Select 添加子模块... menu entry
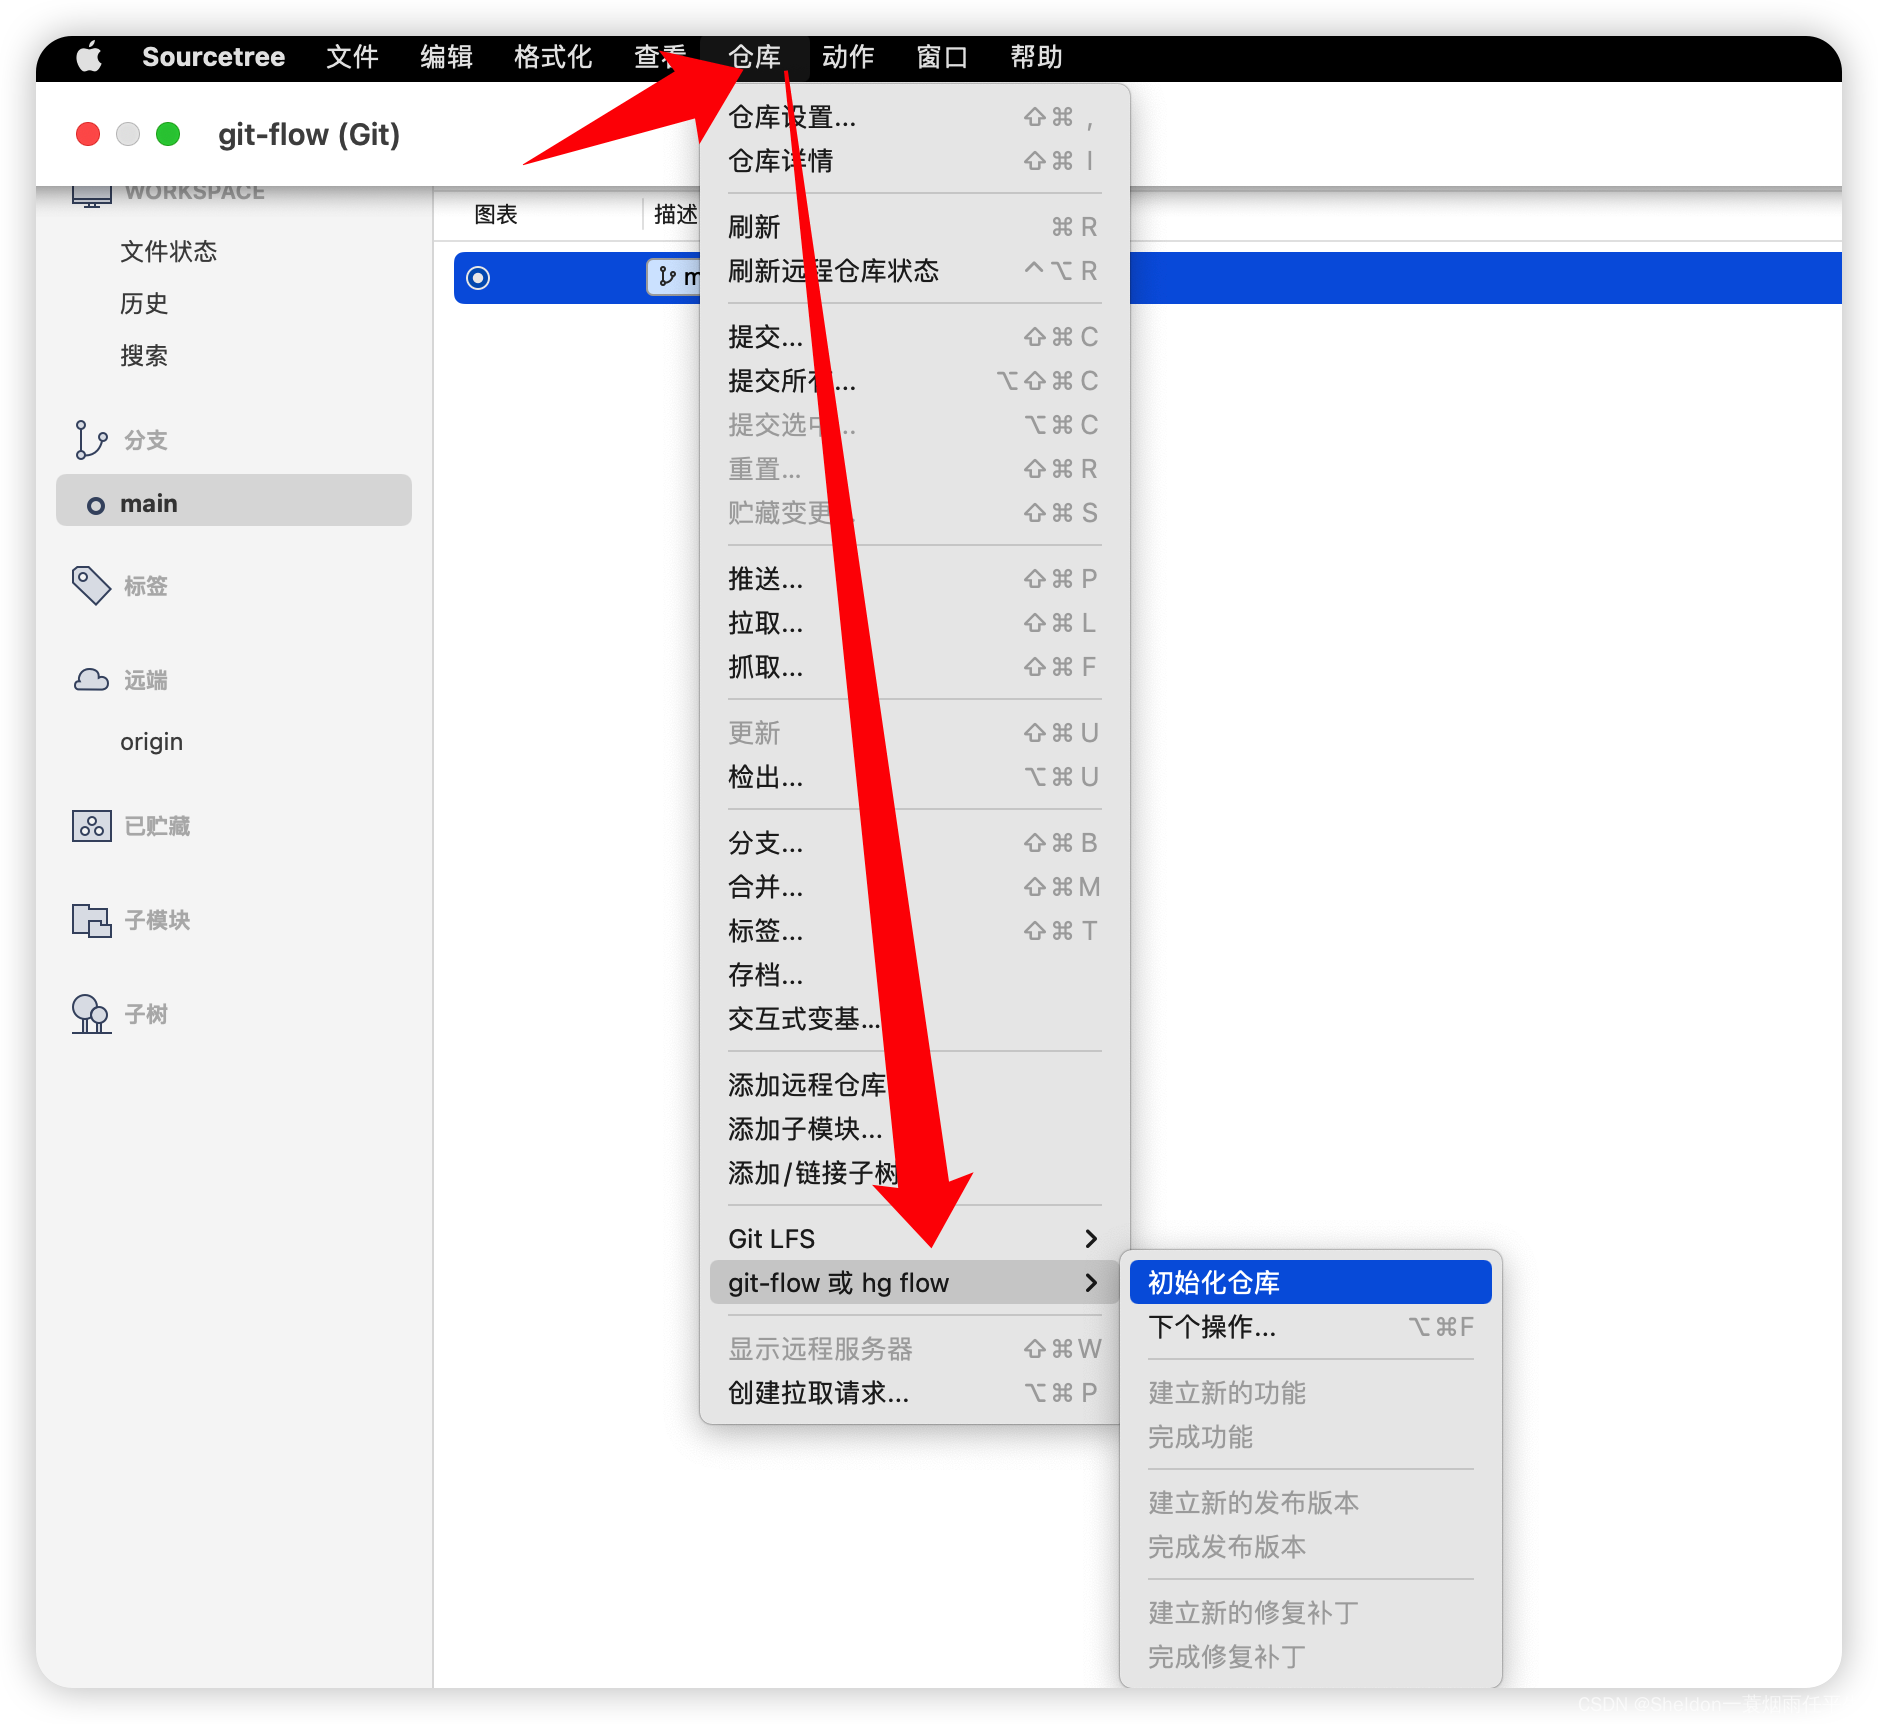 (x=914, y=1129)
